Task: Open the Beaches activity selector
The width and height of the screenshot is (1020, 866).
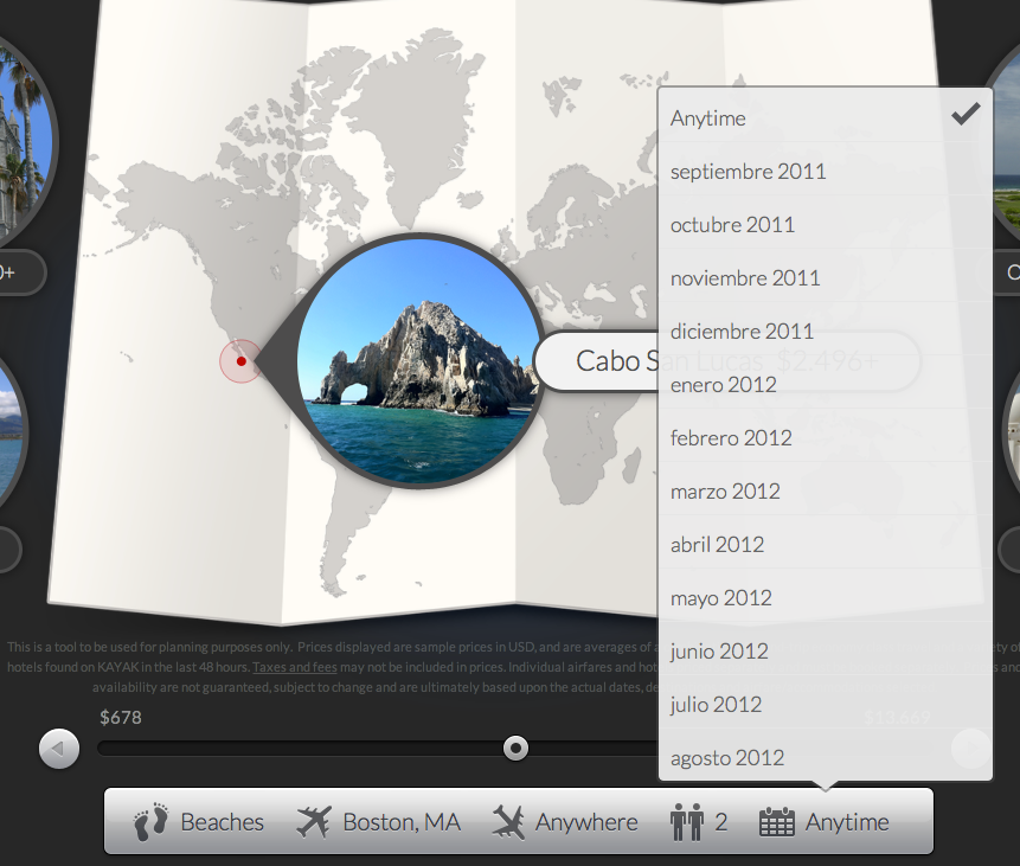Action: (199, 822)
